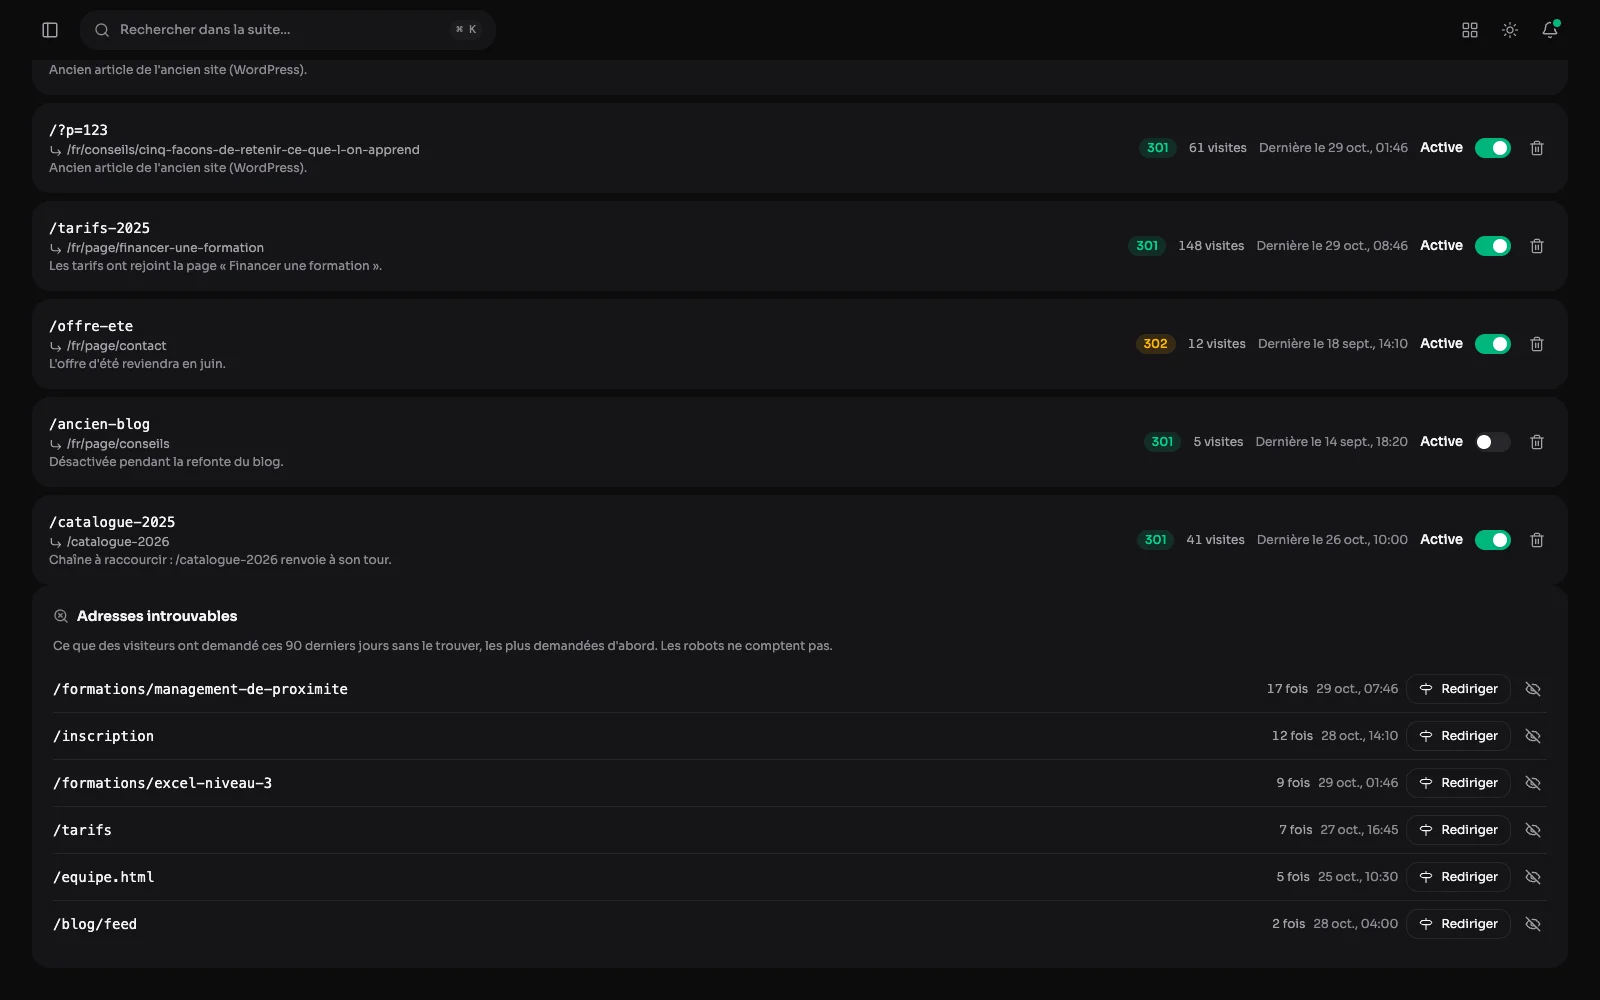Click the '148 visites' count
Viewport: 1600px width, 1000px height.
[1211, 246]
